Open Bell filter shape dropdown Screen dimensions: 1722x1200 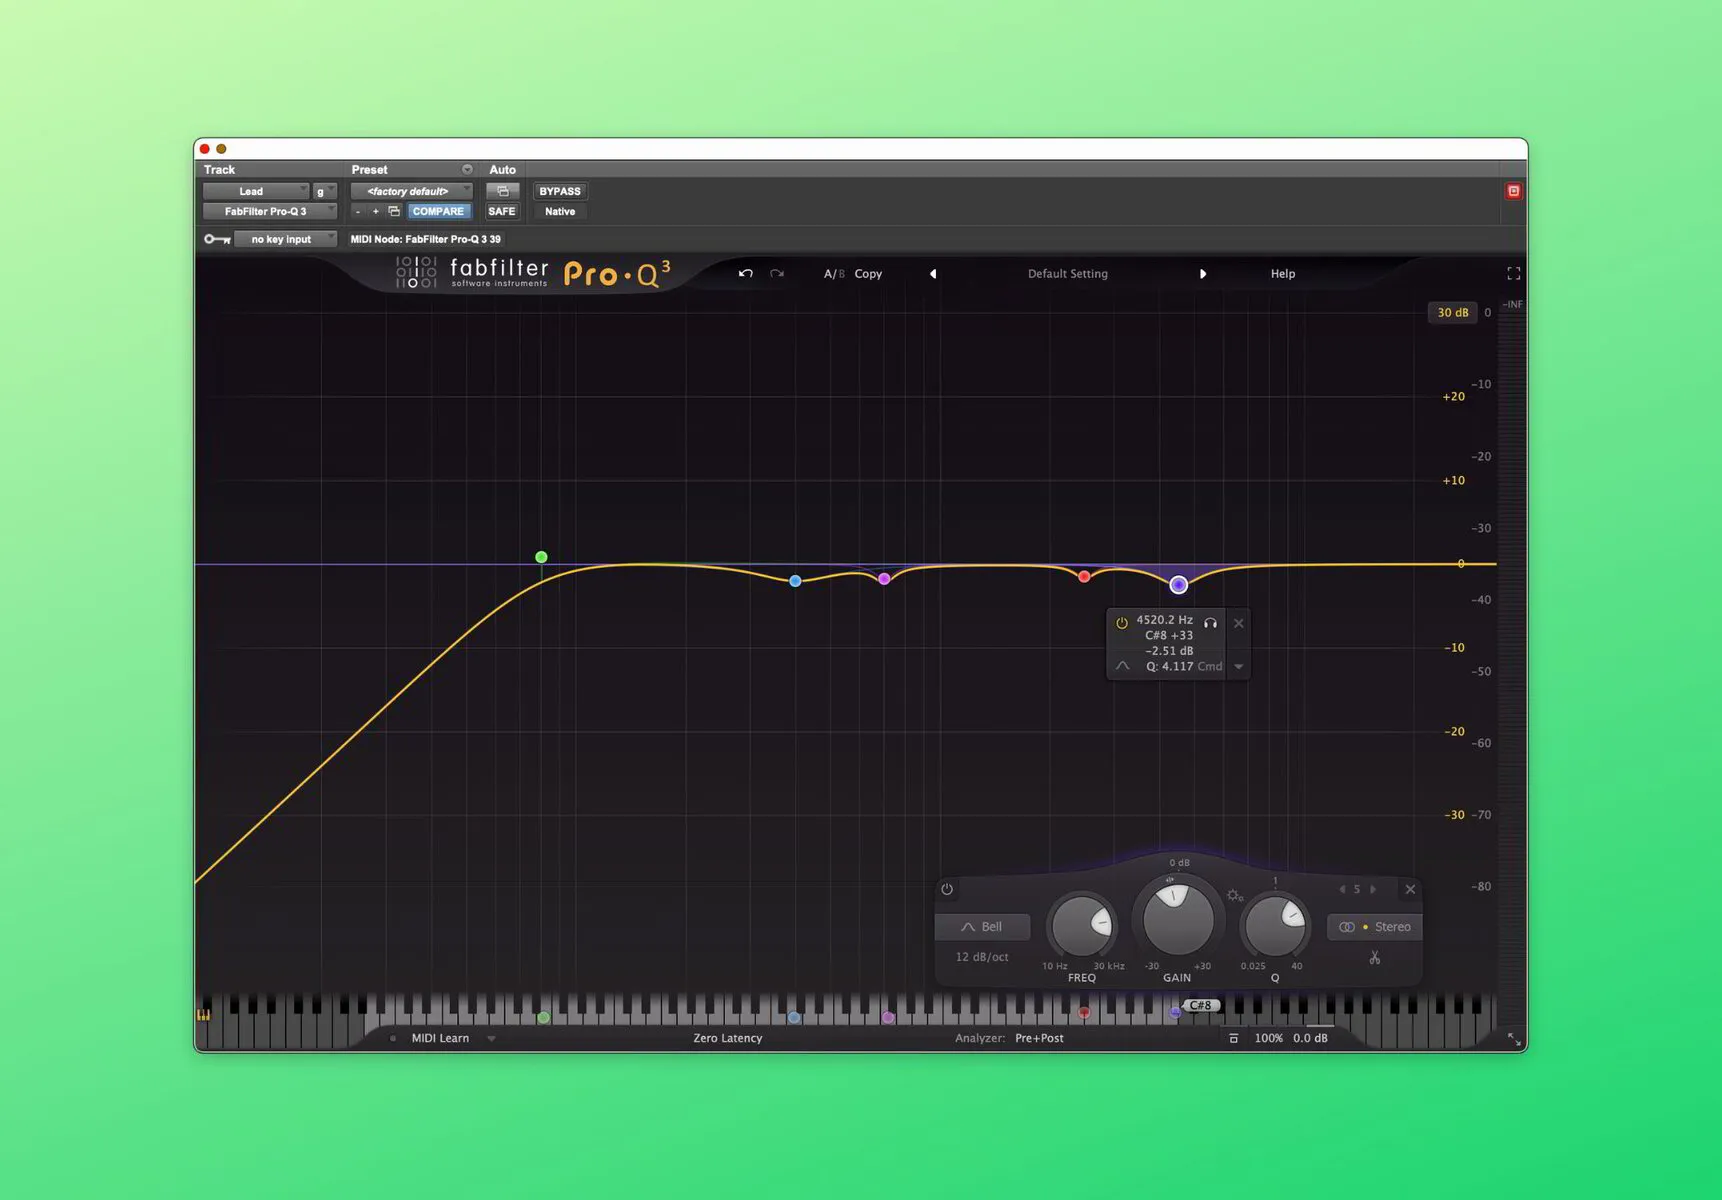tap(983, 927)
